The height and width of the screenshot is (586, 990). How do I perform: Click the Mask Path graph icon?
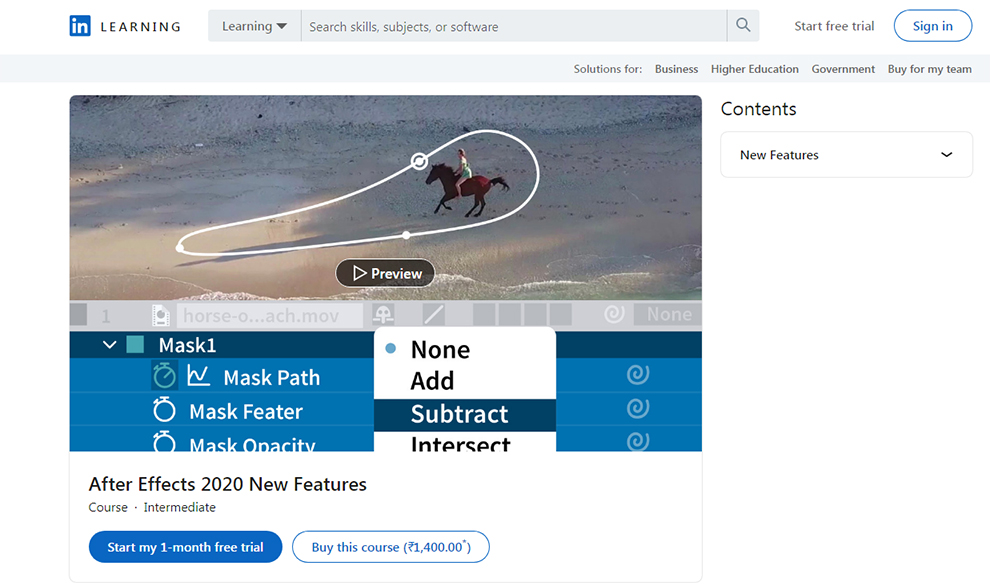click(198, 376)
